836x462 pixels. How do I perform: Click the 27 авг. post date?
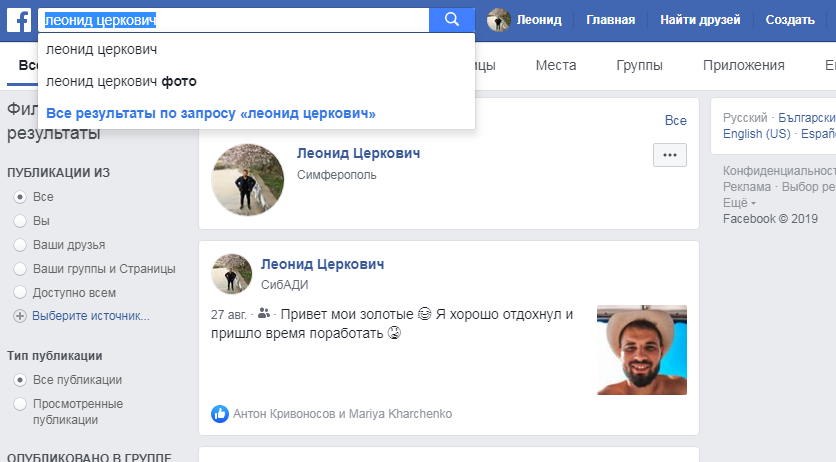click(228, 315)
